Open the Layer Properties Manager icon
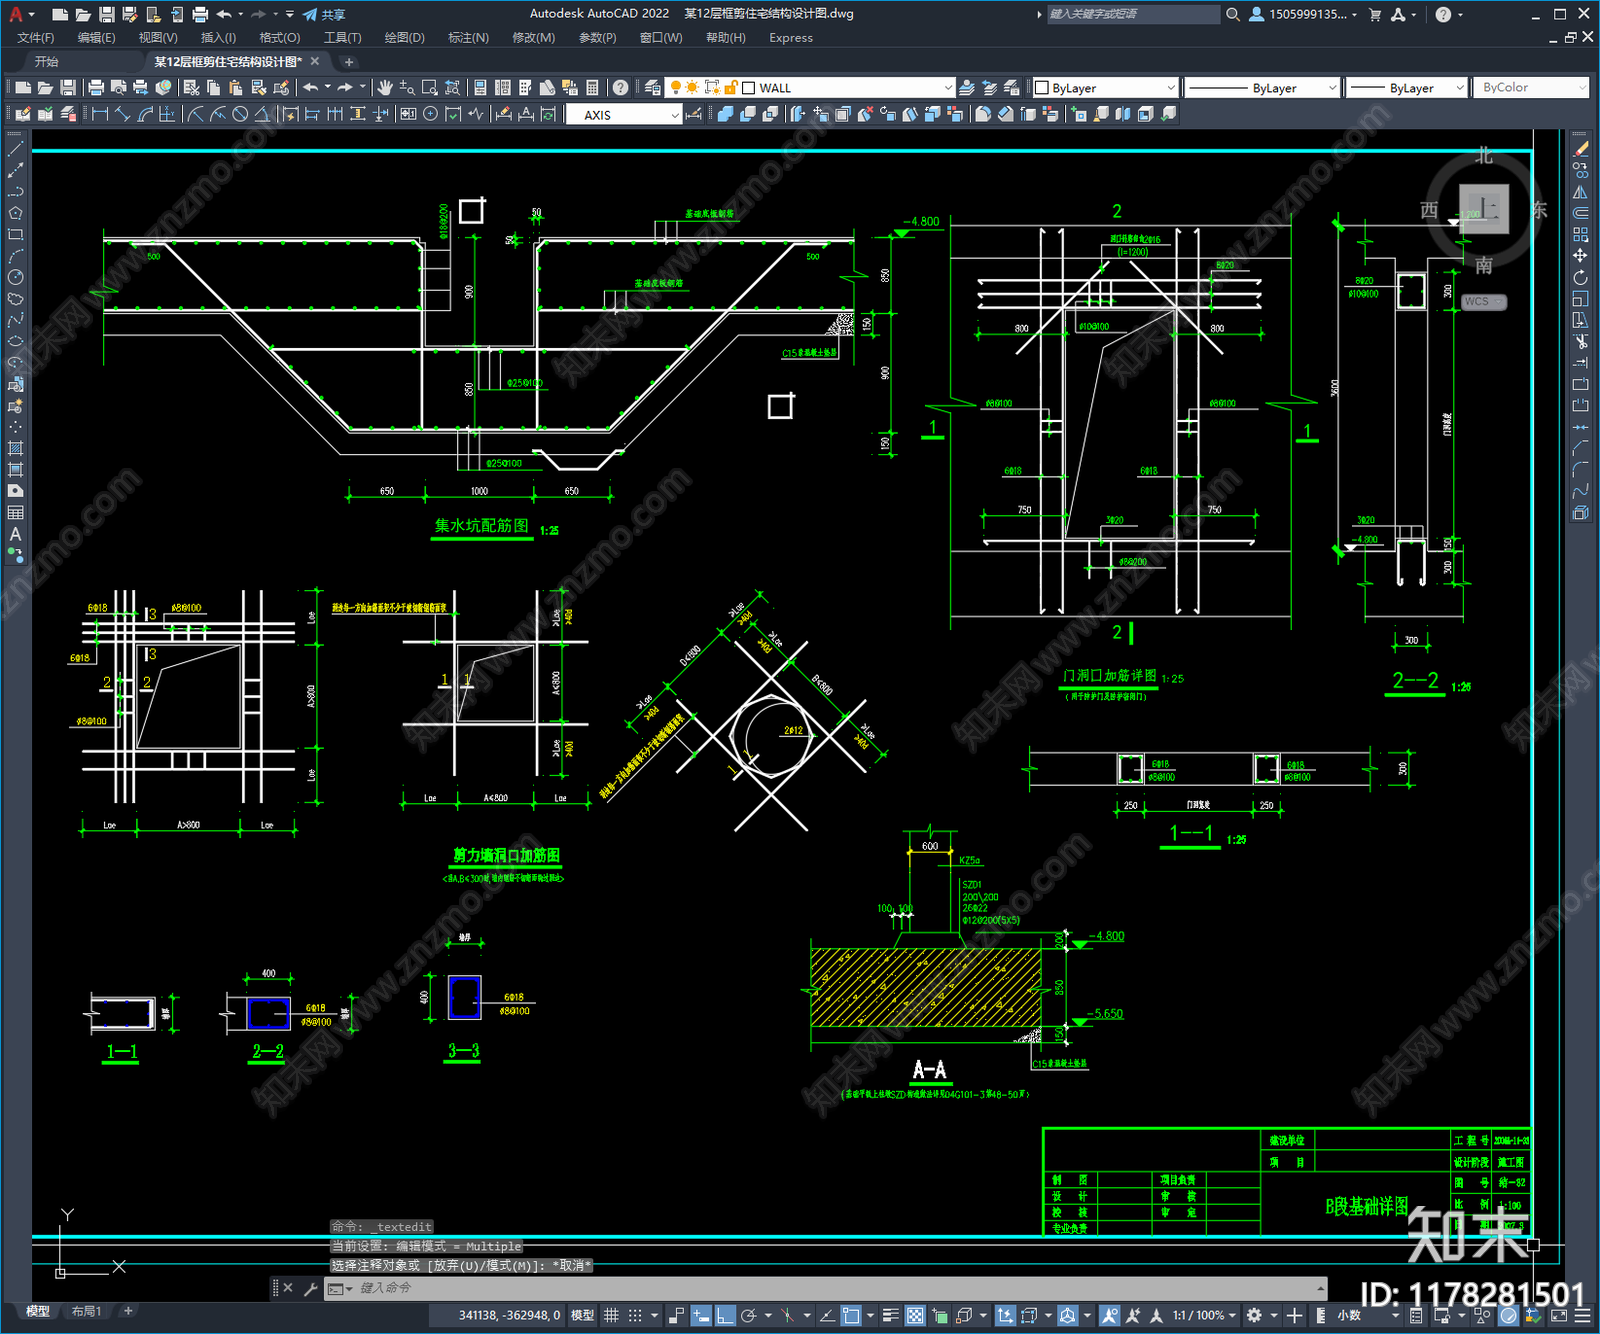 pos(653,88)
